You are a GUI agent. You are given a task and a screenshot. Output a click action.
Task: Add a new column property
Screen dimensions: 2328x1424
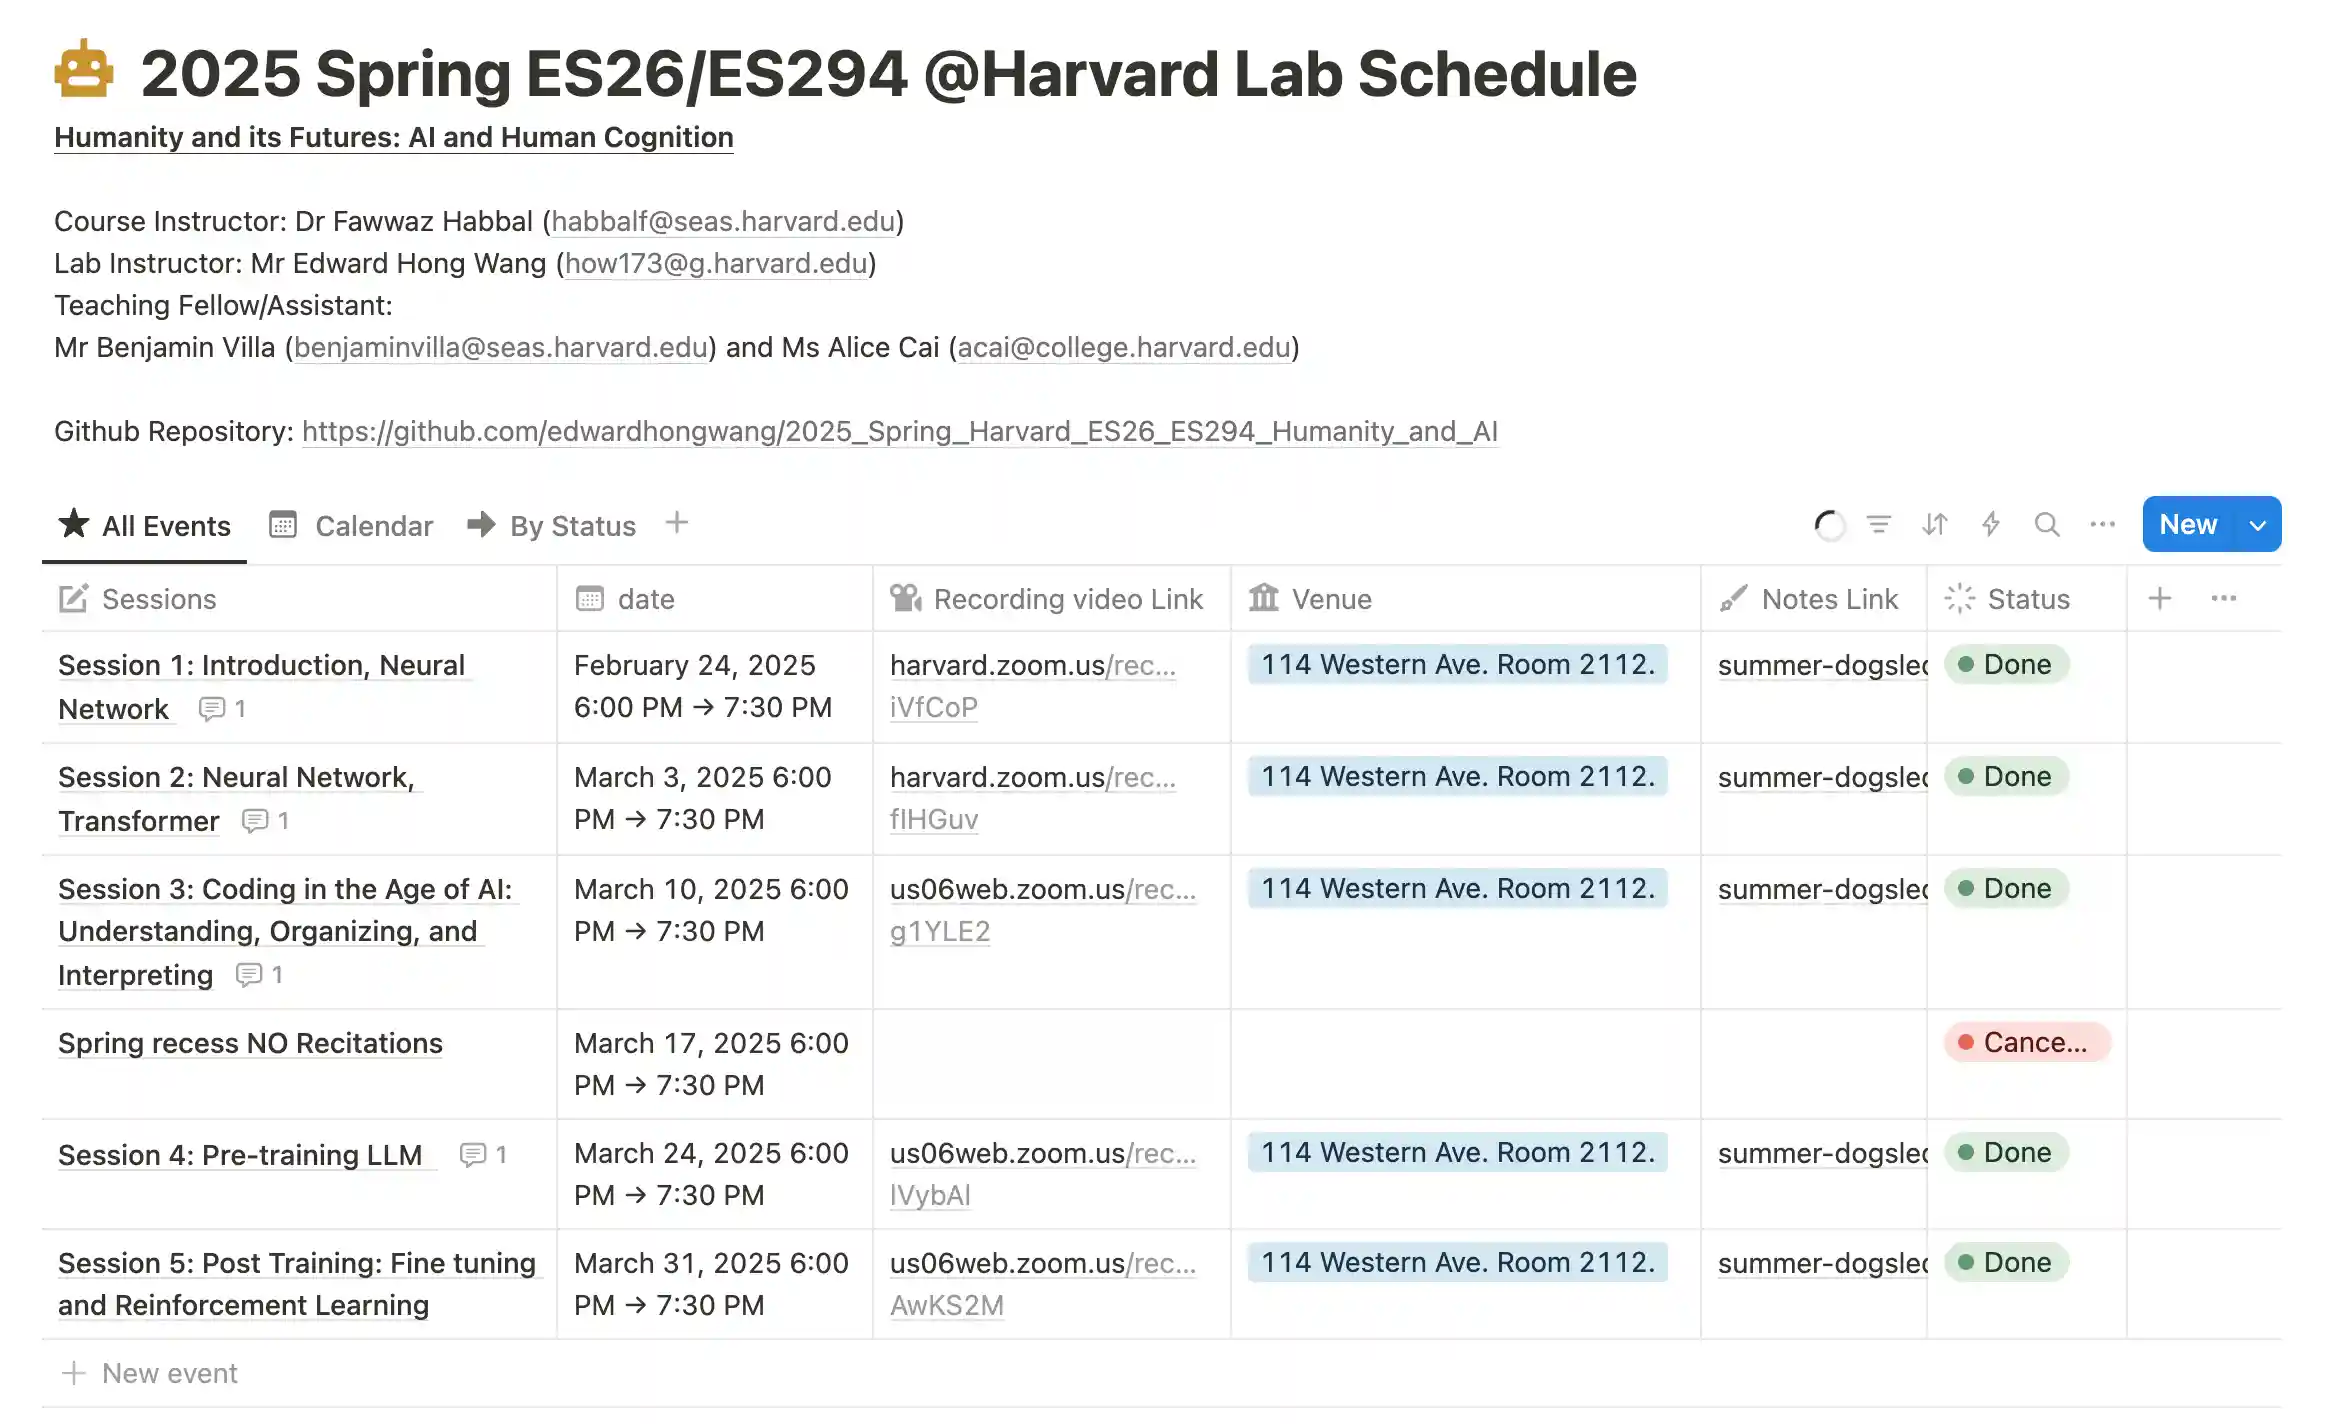(x=2160, y=598)
